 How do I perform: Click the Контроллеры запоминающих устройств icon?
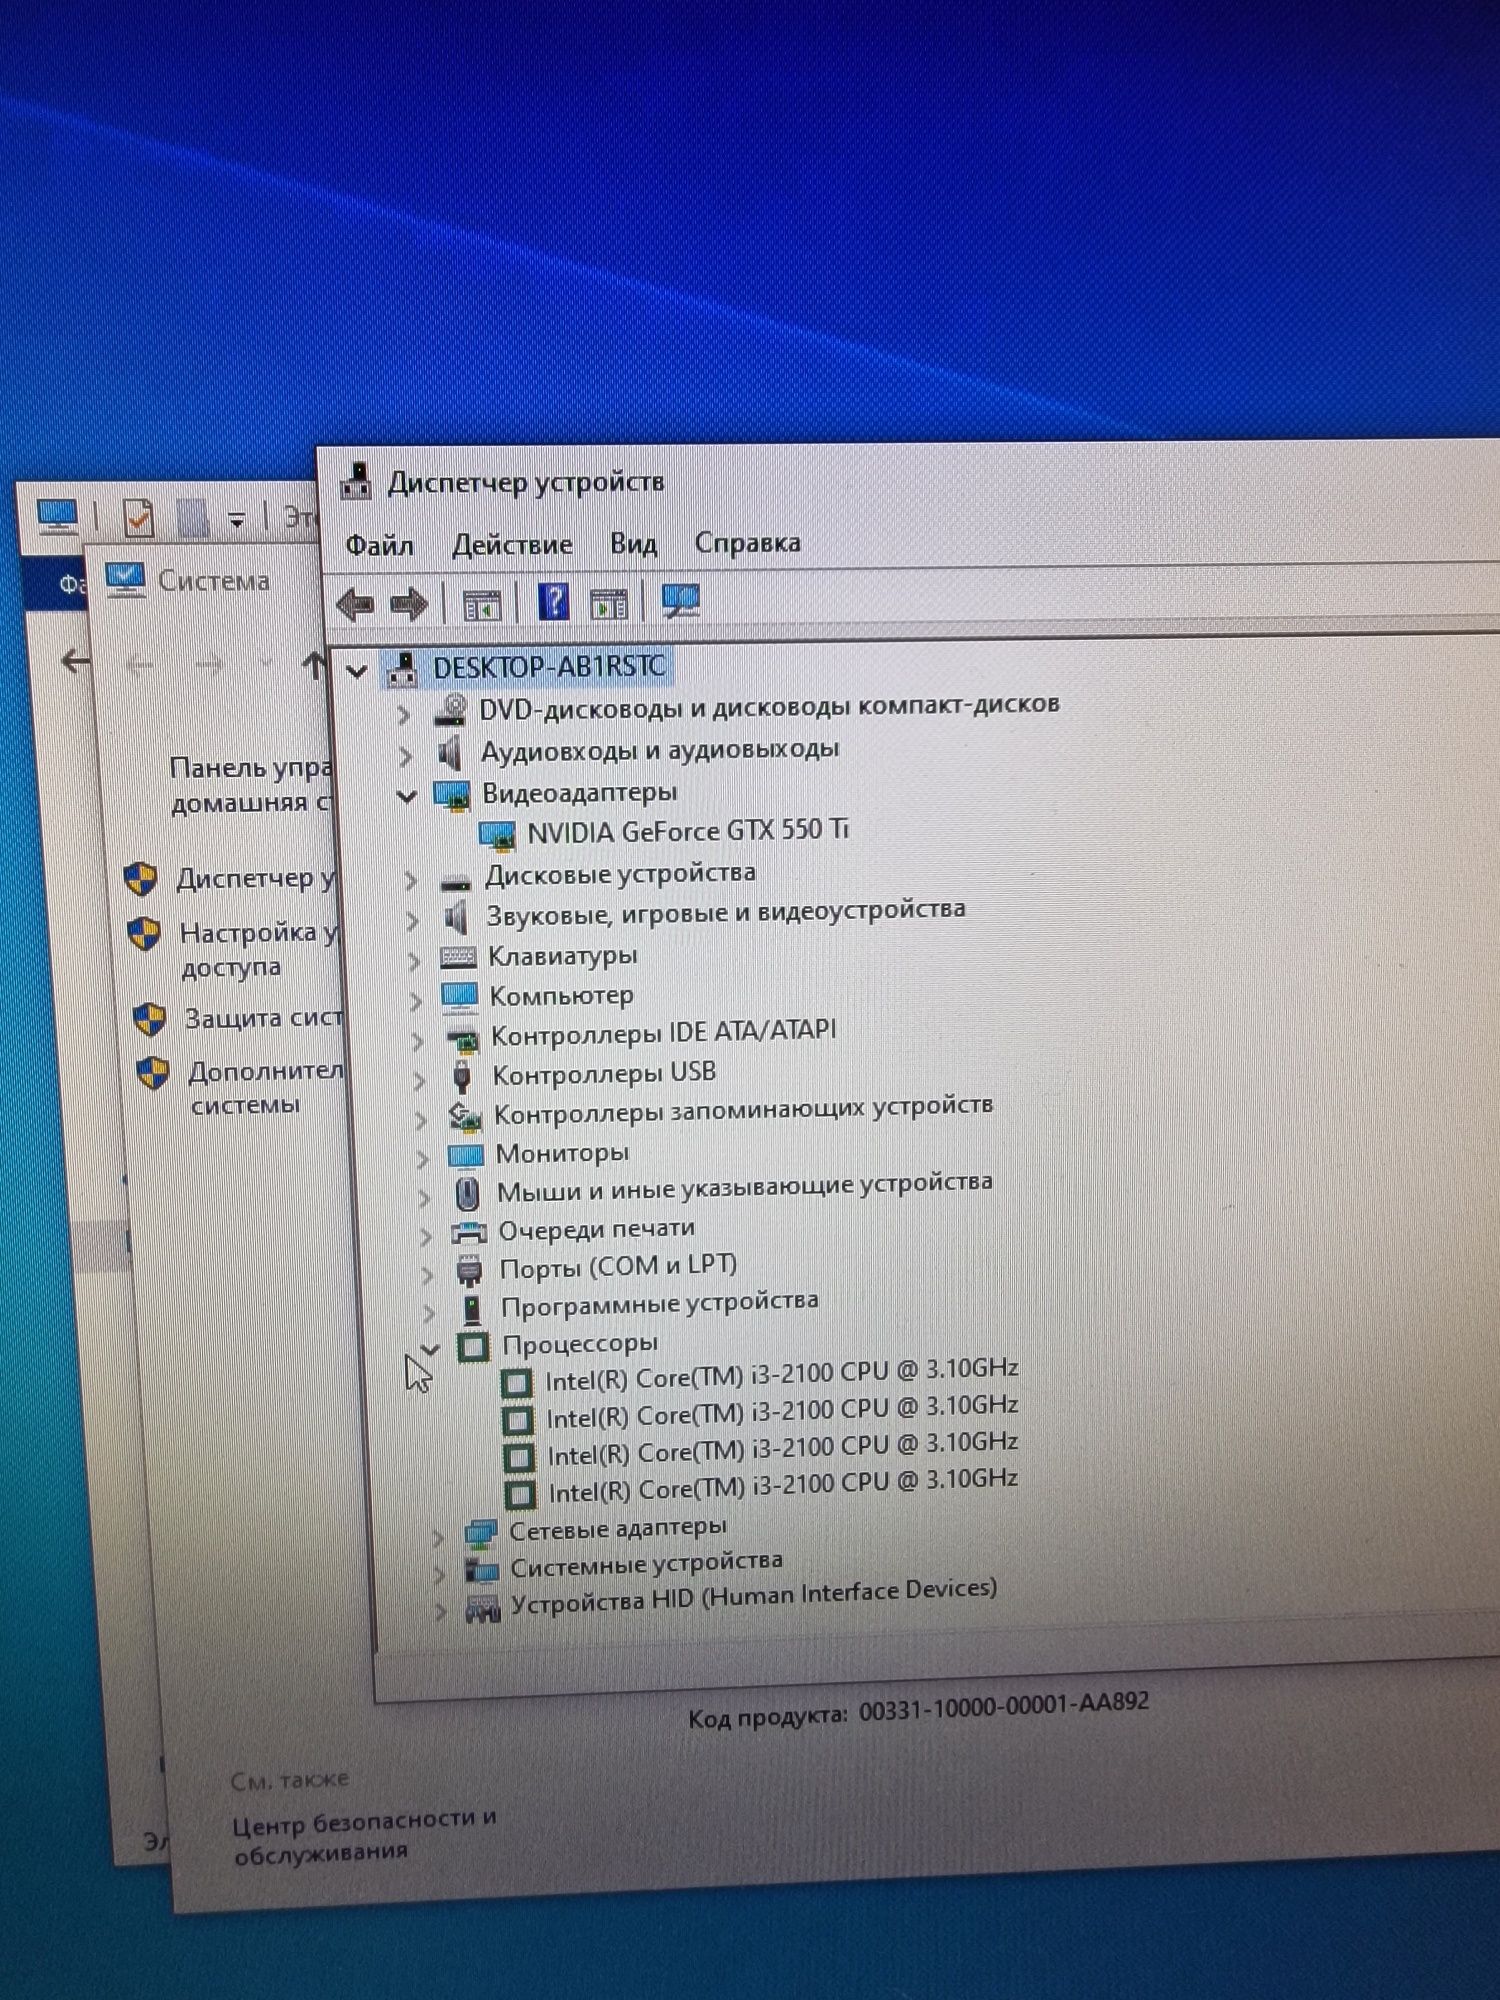[465, 1116]
